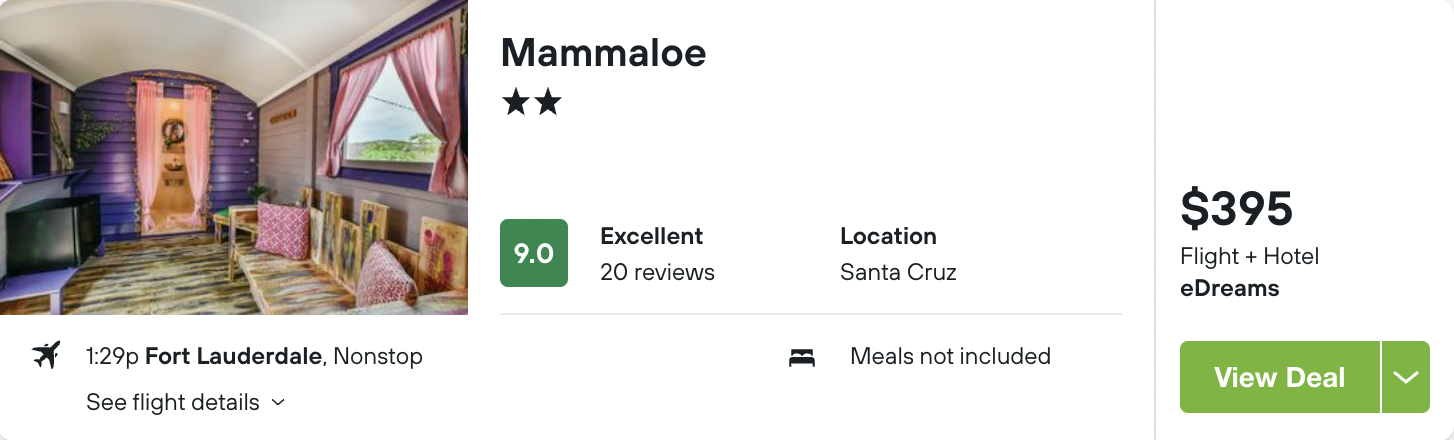Select the Santa Cruz location text
Viewport: 1454px width, 440px height.
(898, 272)
